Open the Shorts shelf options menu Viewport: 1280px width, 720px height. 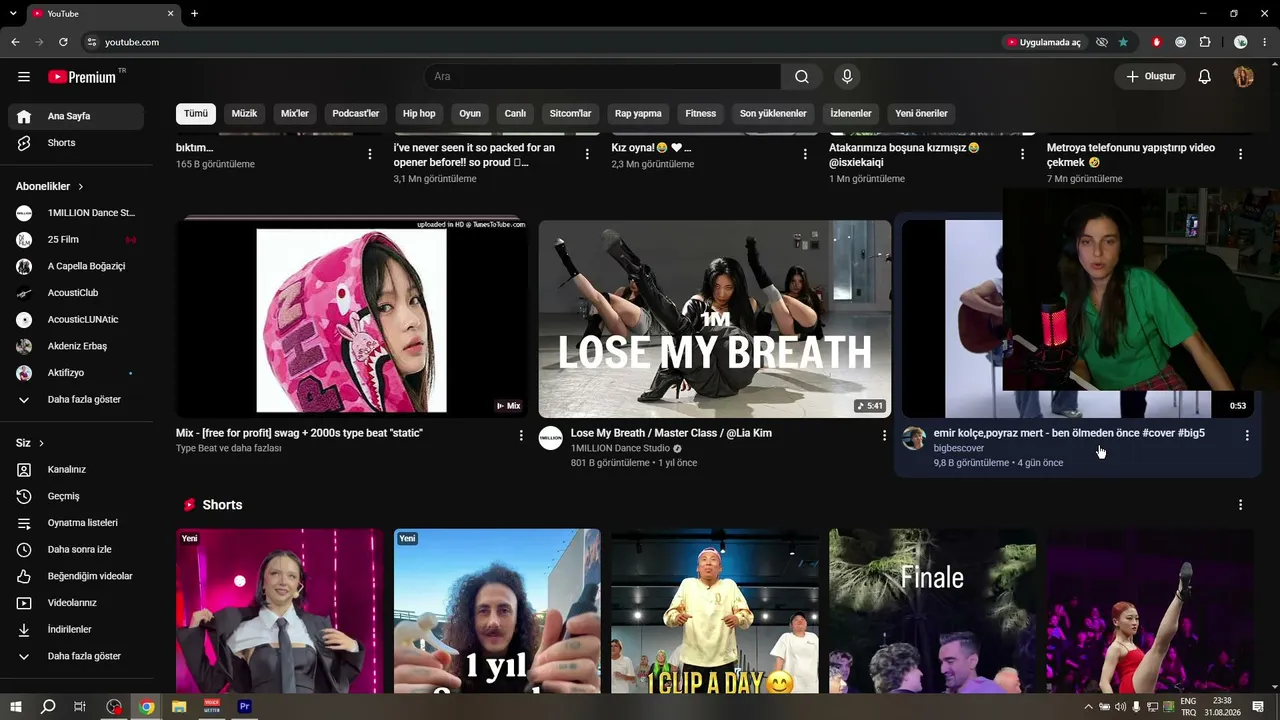(1240, 505)
